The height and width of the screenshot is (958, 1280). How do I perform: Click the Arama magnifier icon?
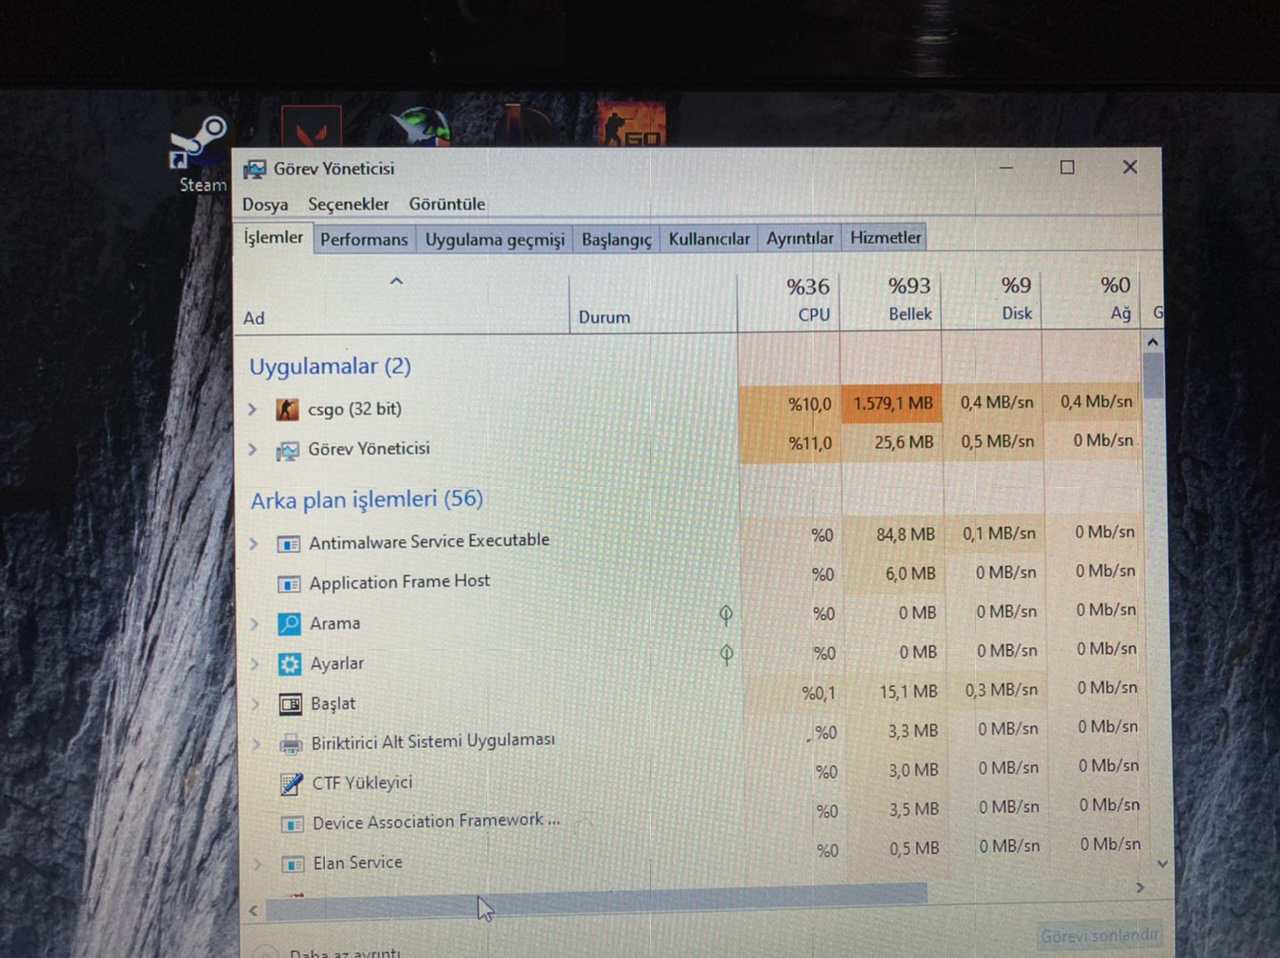click(x=289, y=624)
